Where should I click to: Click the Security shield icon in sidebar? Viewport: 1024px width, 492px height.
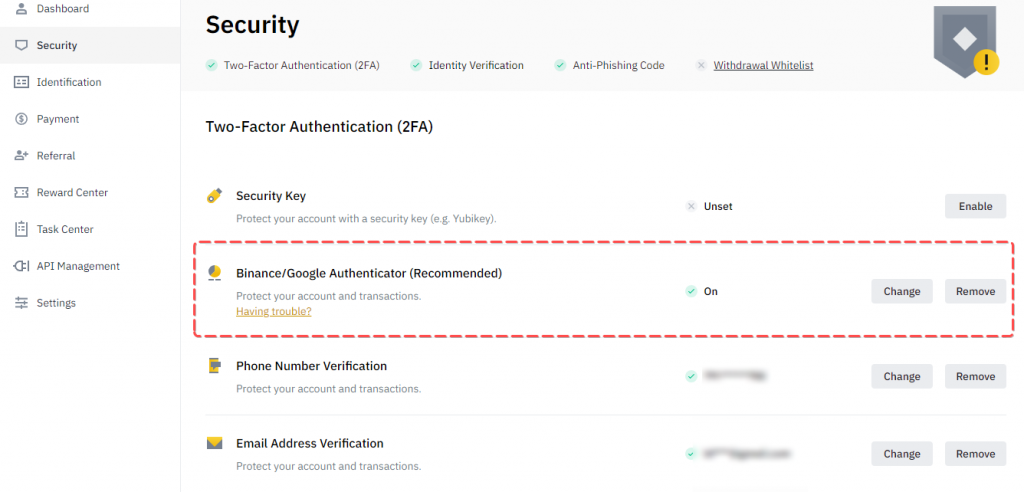coord(22,46)
